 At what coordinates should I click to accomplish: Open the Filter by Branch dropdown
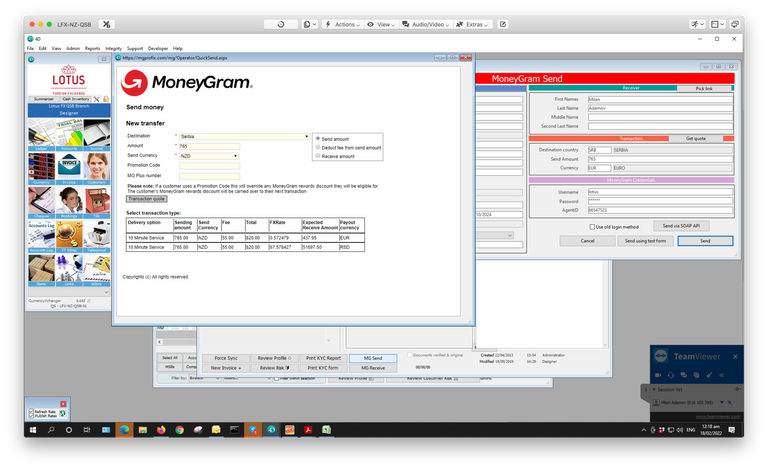[x=205, y=378]
